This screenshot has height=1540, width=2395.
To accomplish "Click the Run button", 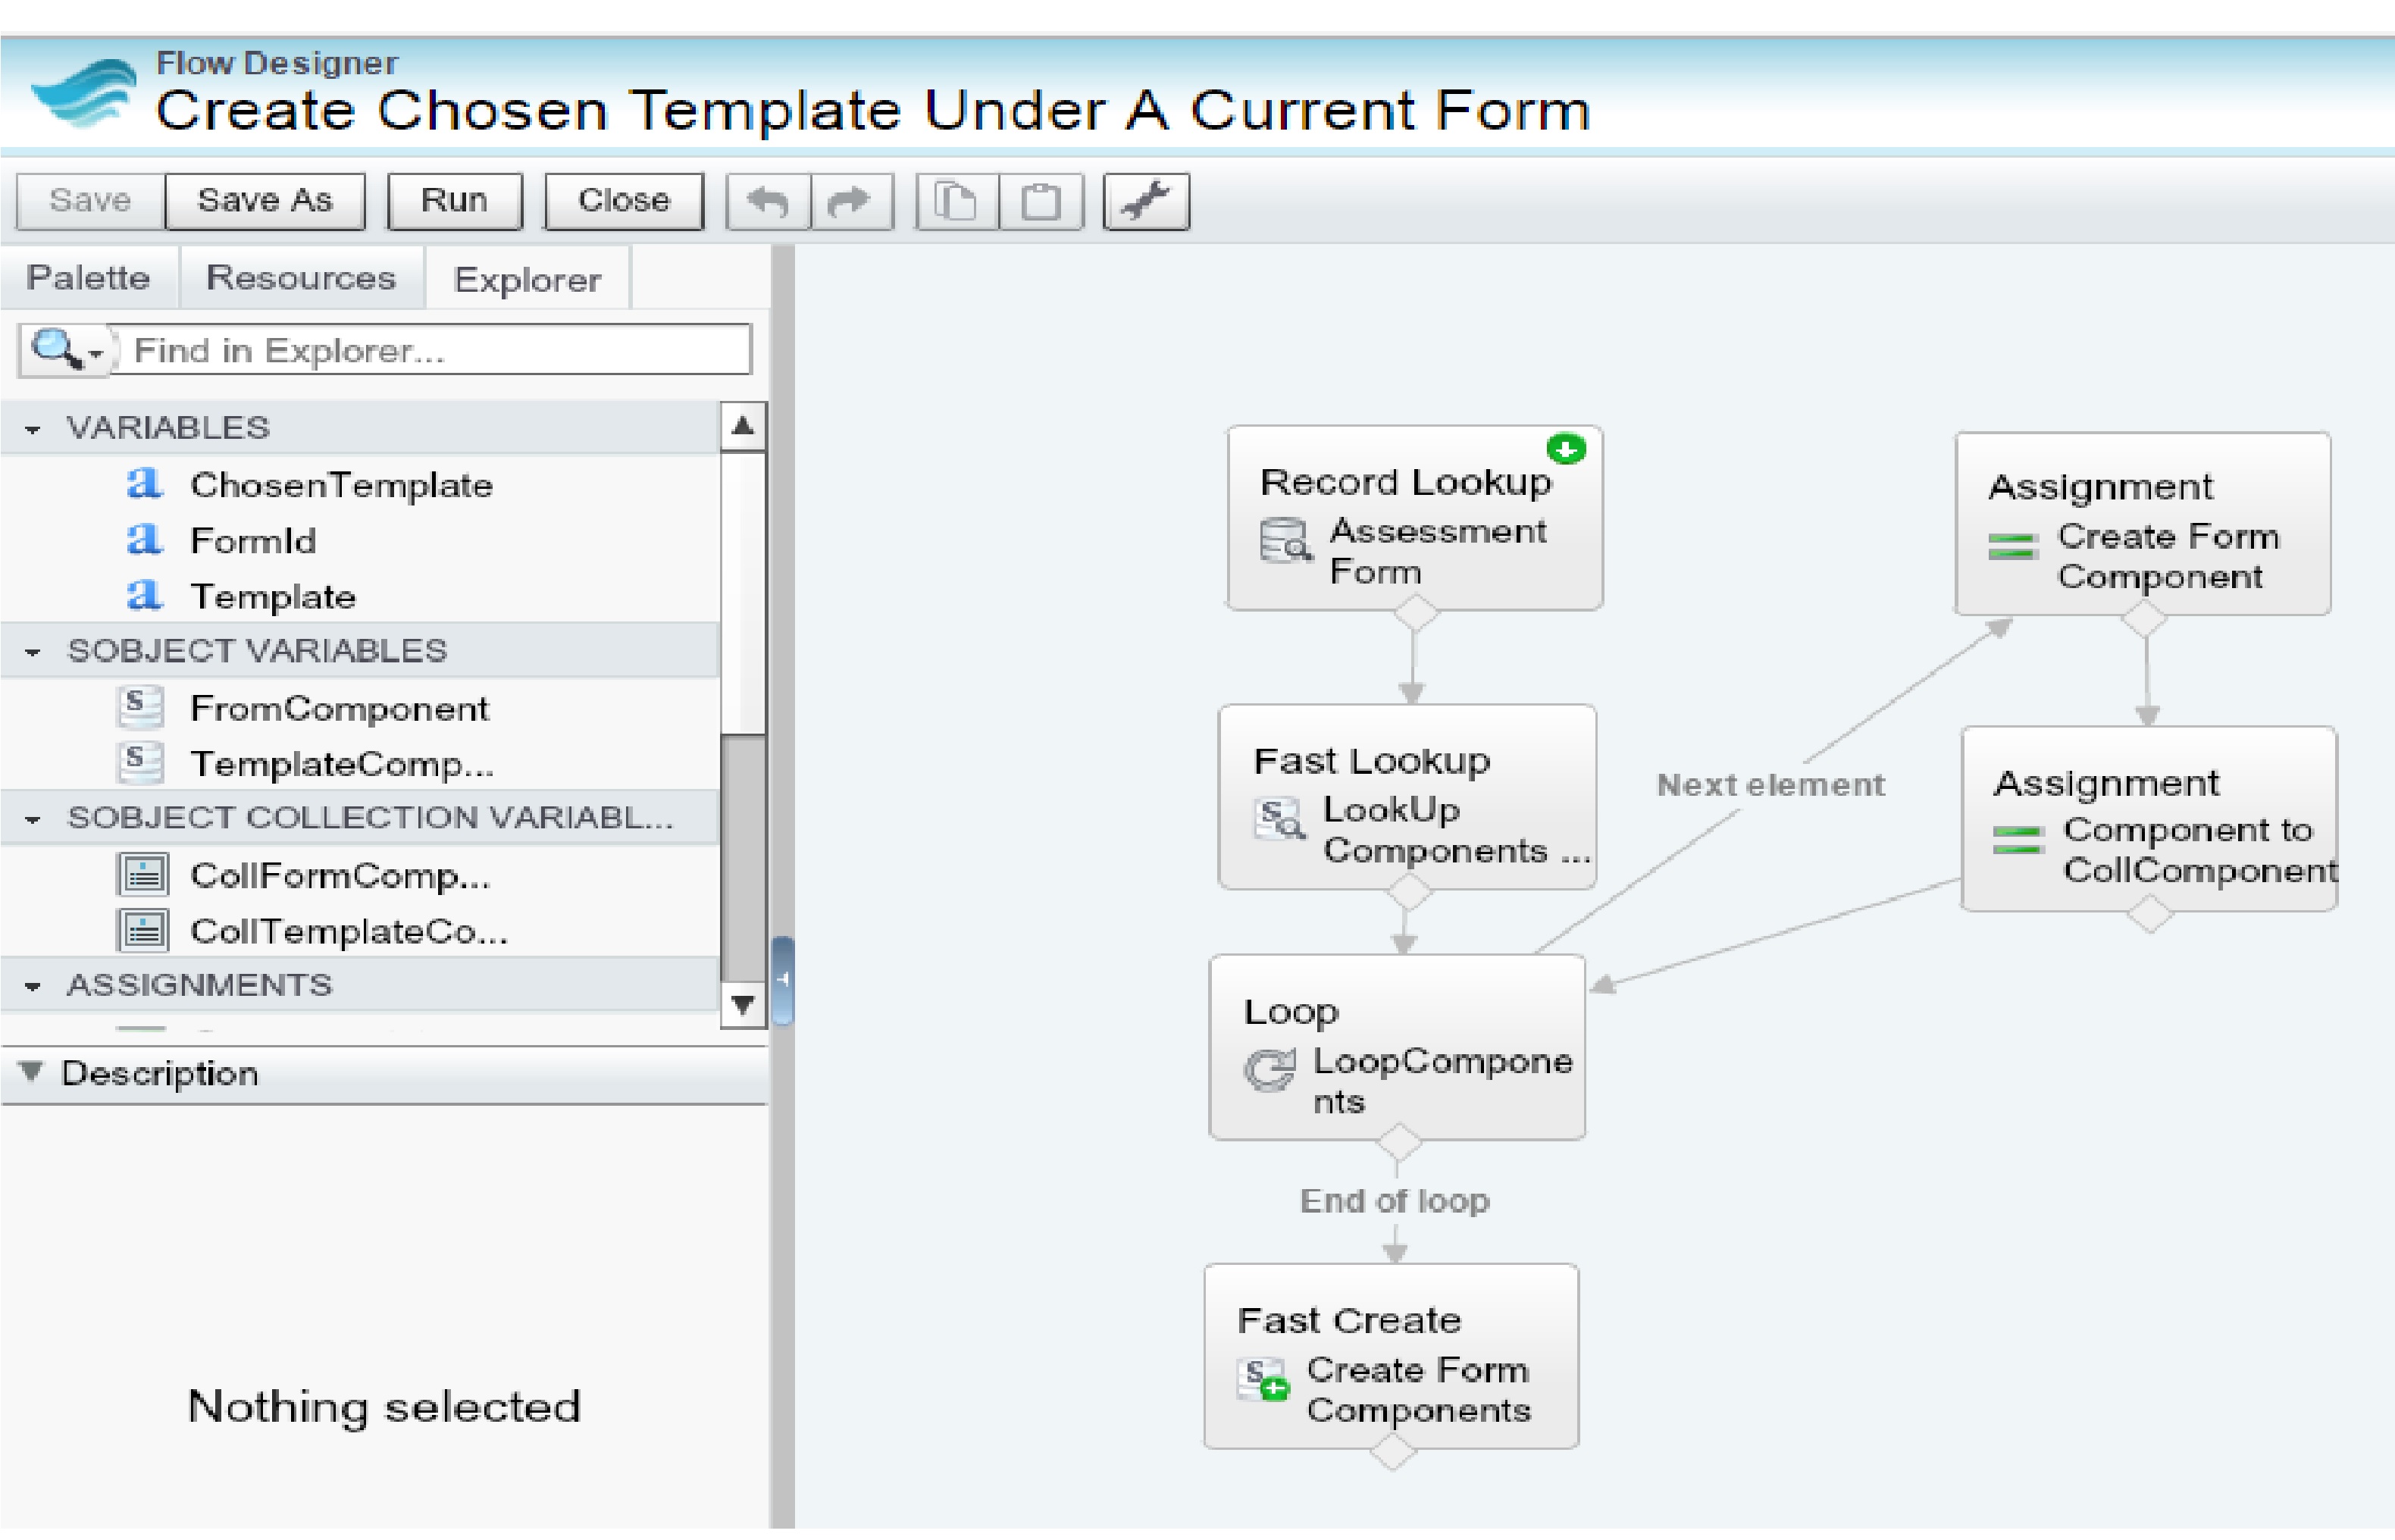I will coord(454,201).
